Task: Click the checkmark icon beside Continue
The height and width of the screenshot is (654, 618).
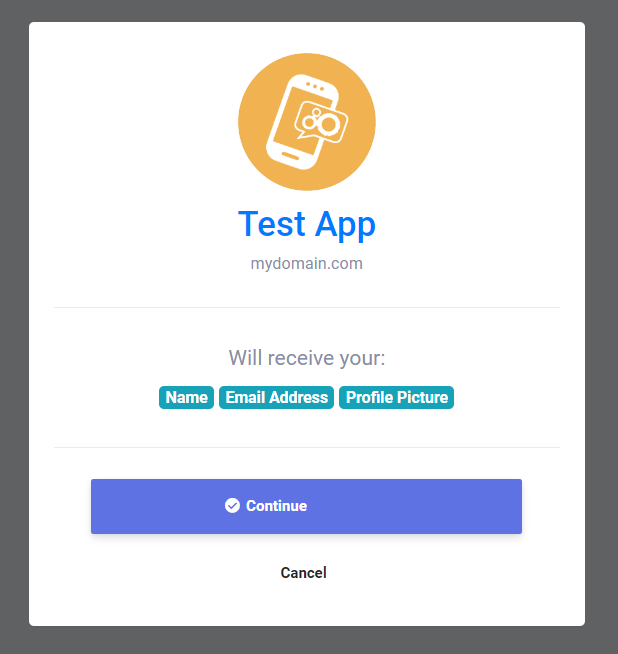Action: (x=232, y=506)
